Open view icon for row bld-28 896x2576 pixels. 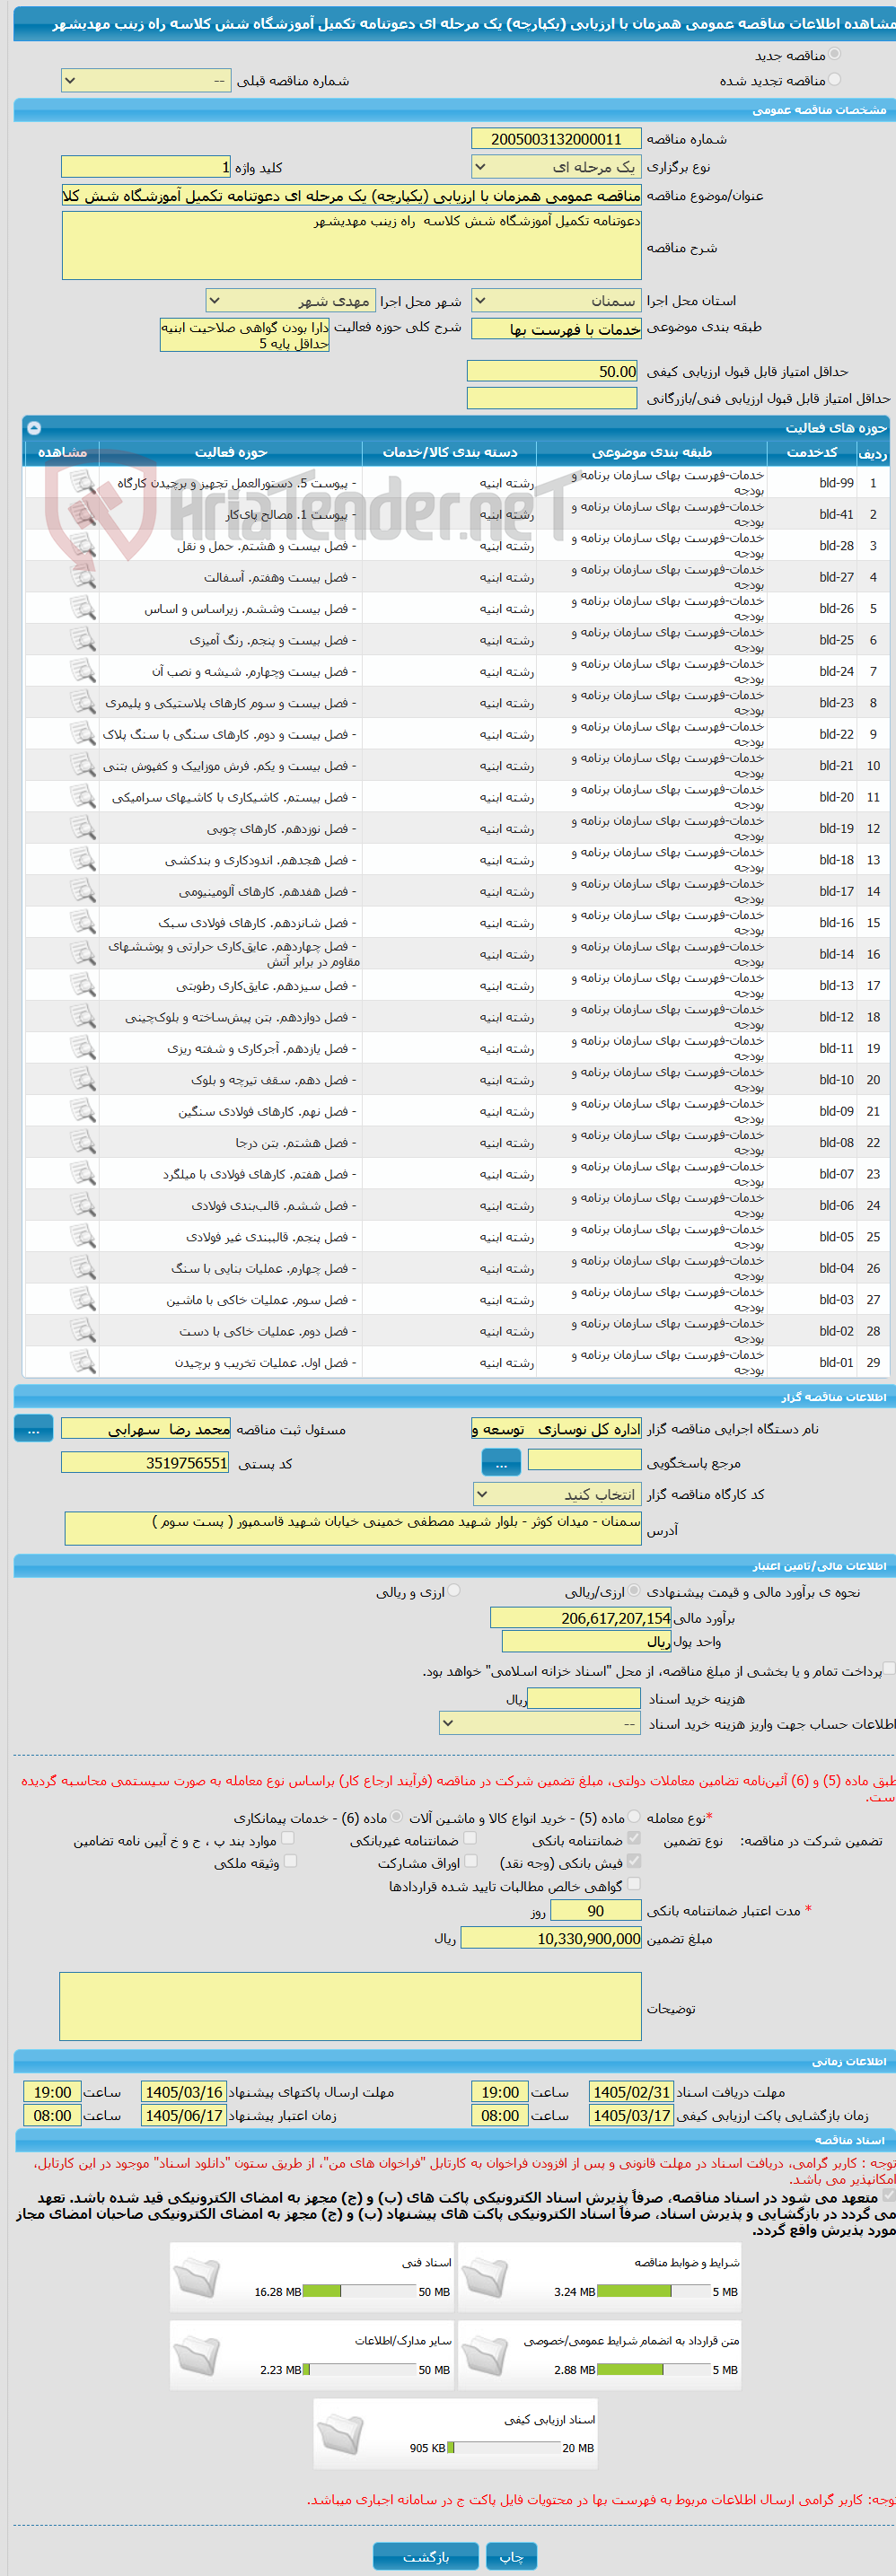(x=82, y=546)
